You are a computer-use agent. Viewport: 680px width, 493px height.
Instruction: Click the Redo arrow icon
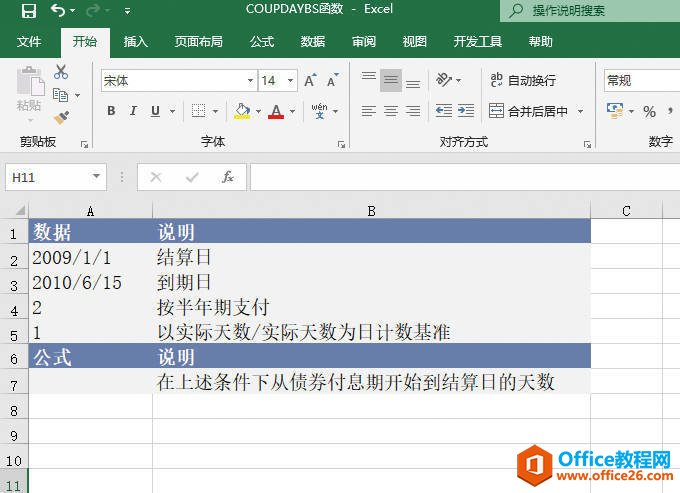pyautogui.click(x=92, y=10)
